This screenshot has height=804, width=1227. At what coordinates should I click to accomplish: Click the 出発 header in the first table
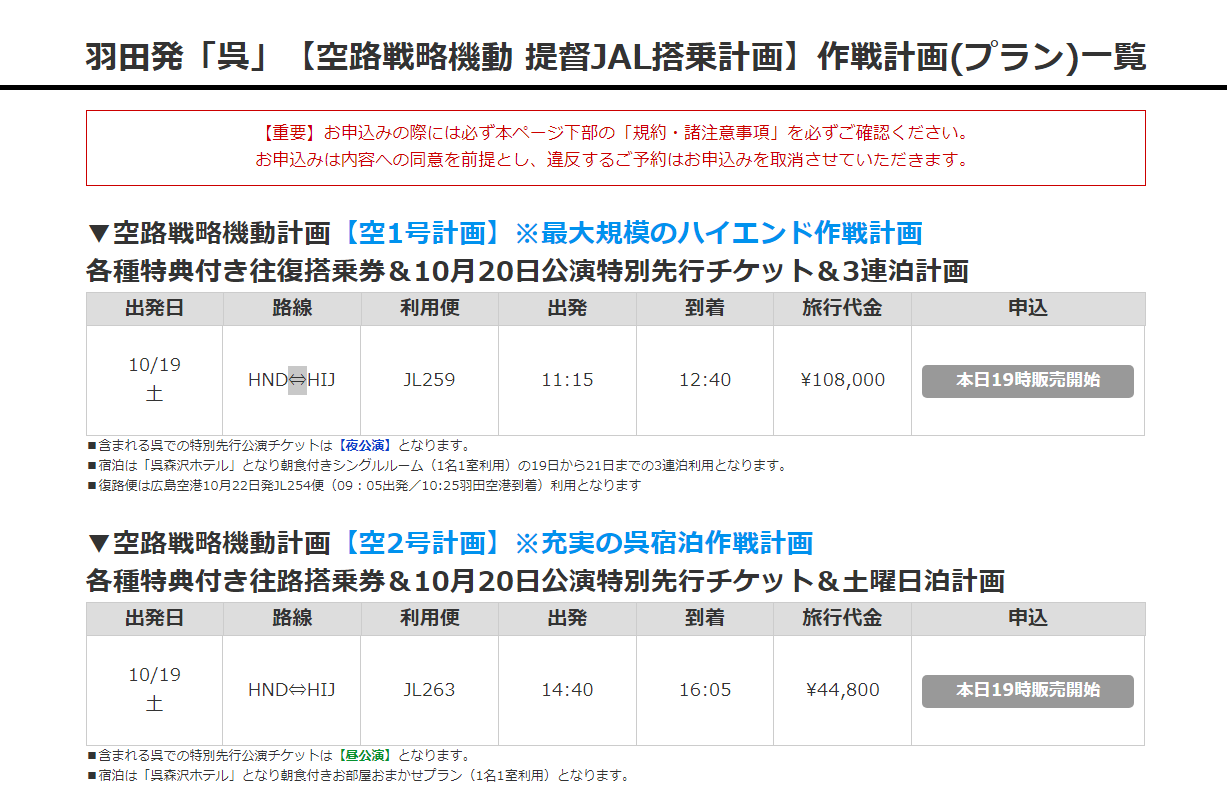coord(567,308)
